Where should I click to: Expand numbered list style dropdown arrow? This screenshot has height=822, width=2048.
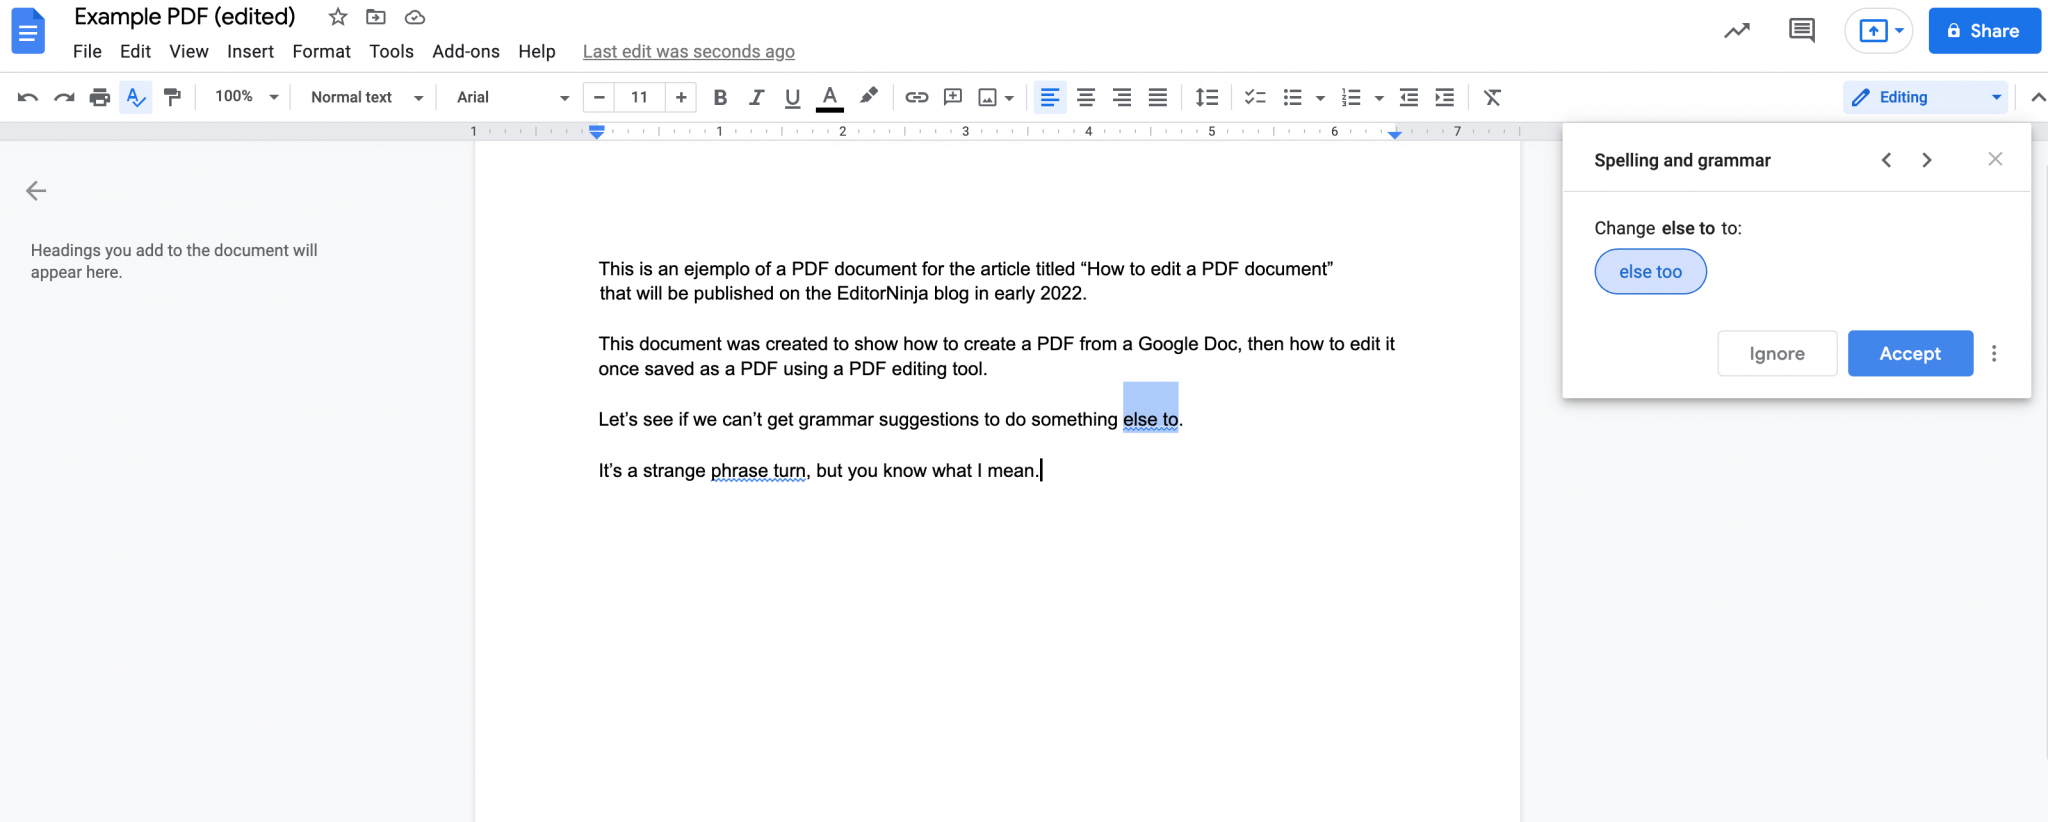click(x=1379, y=98)
